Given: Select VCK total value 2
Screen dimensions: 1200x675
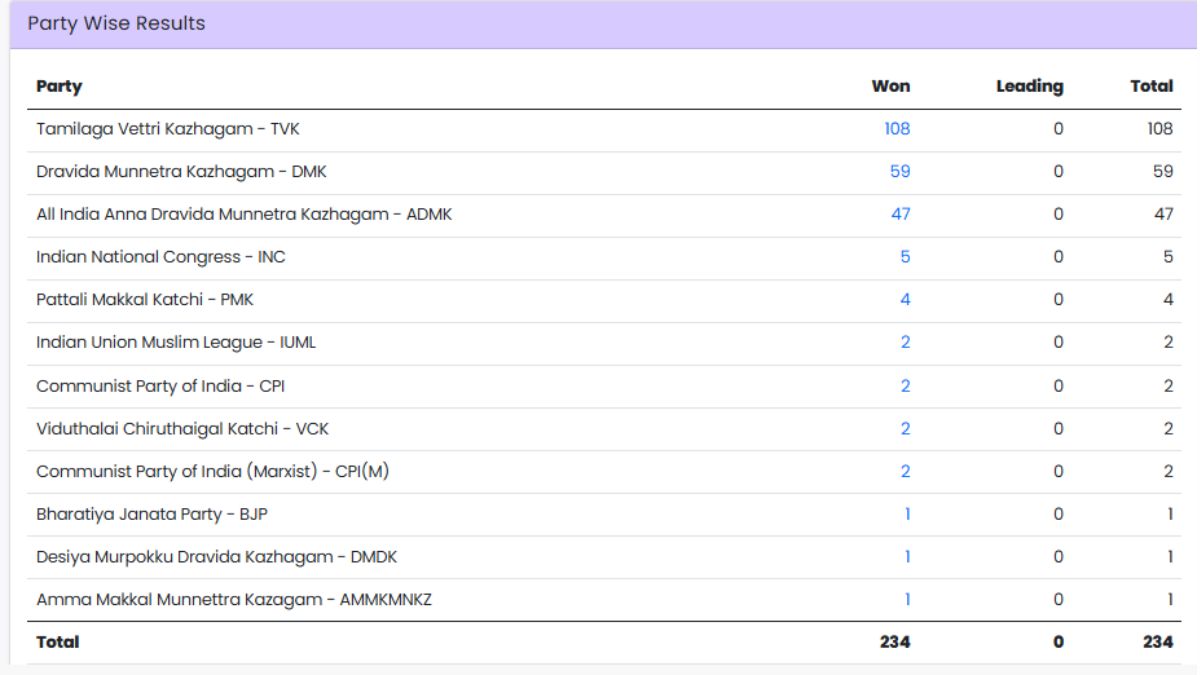Looking at the screenshot, I should pyautogui.click(x=1168, y=428).
